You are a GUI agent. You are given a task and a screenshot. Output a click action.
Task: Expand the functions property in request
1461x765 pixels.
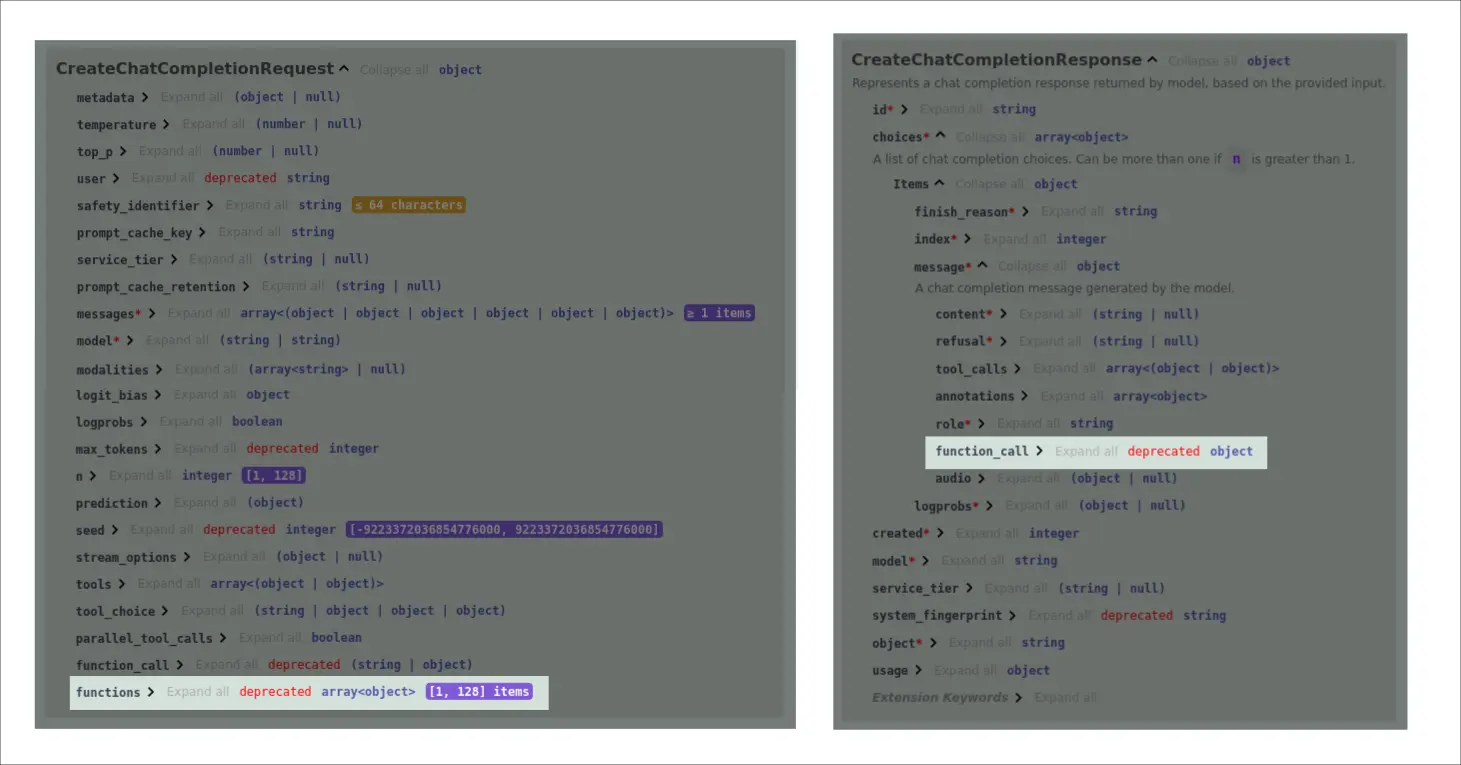(x=151, y=692)
